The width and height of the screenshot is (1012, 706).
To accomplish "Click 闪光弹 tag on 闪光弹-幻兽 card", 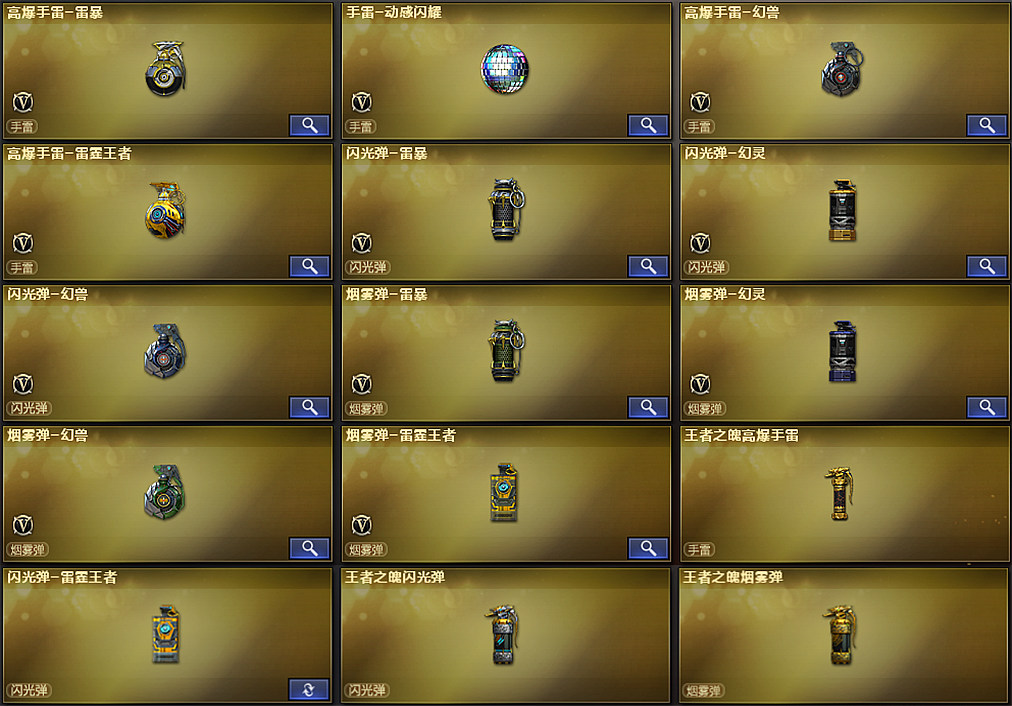I will point(29,408).
